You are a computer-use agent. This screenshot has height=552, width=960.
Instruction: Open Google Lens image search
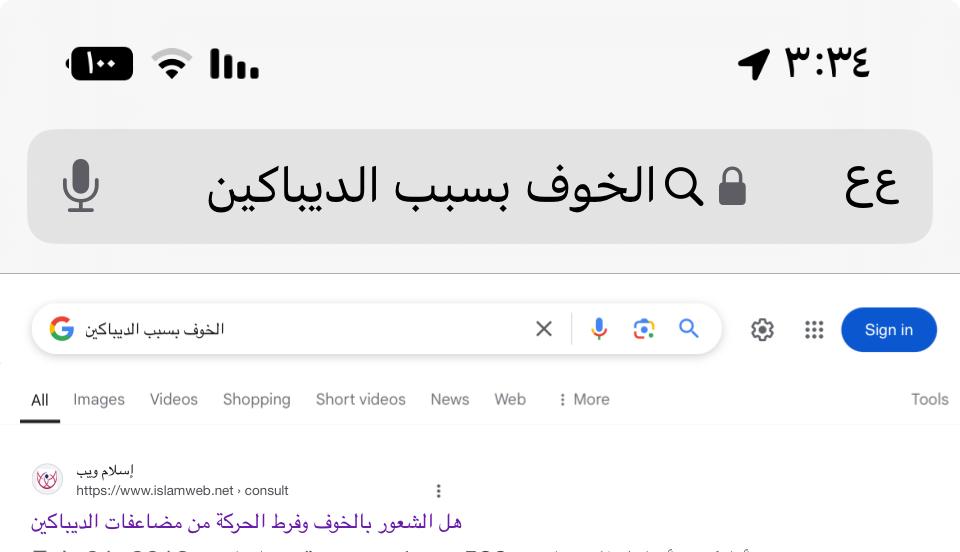643,329
